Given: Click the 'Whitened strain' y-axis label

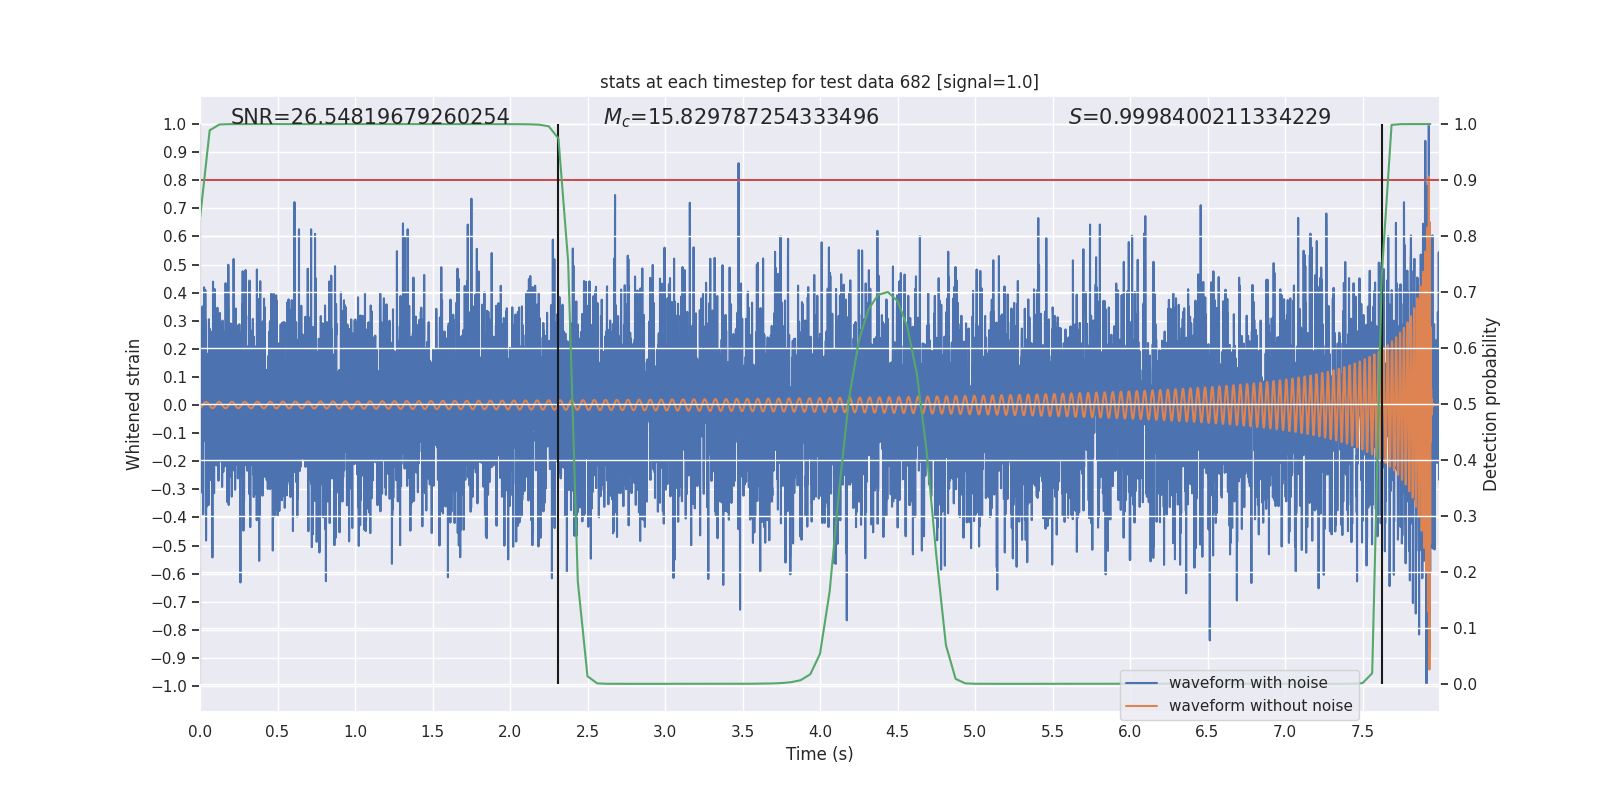Looking at the screenshot, I should (x=133, y=404).
